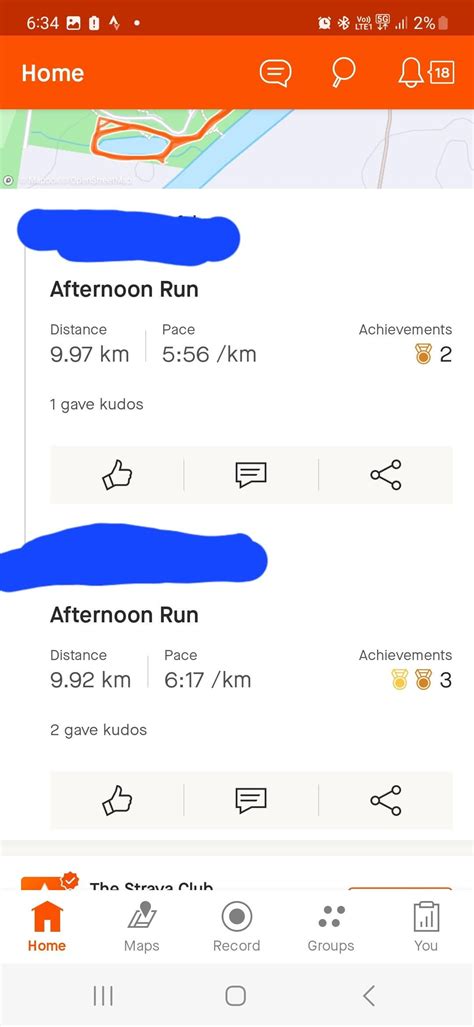Share the 9.97 km Afternoon Run
Image resolution: width=474 pixels, height=1027 pixels.
click(386, 475)
